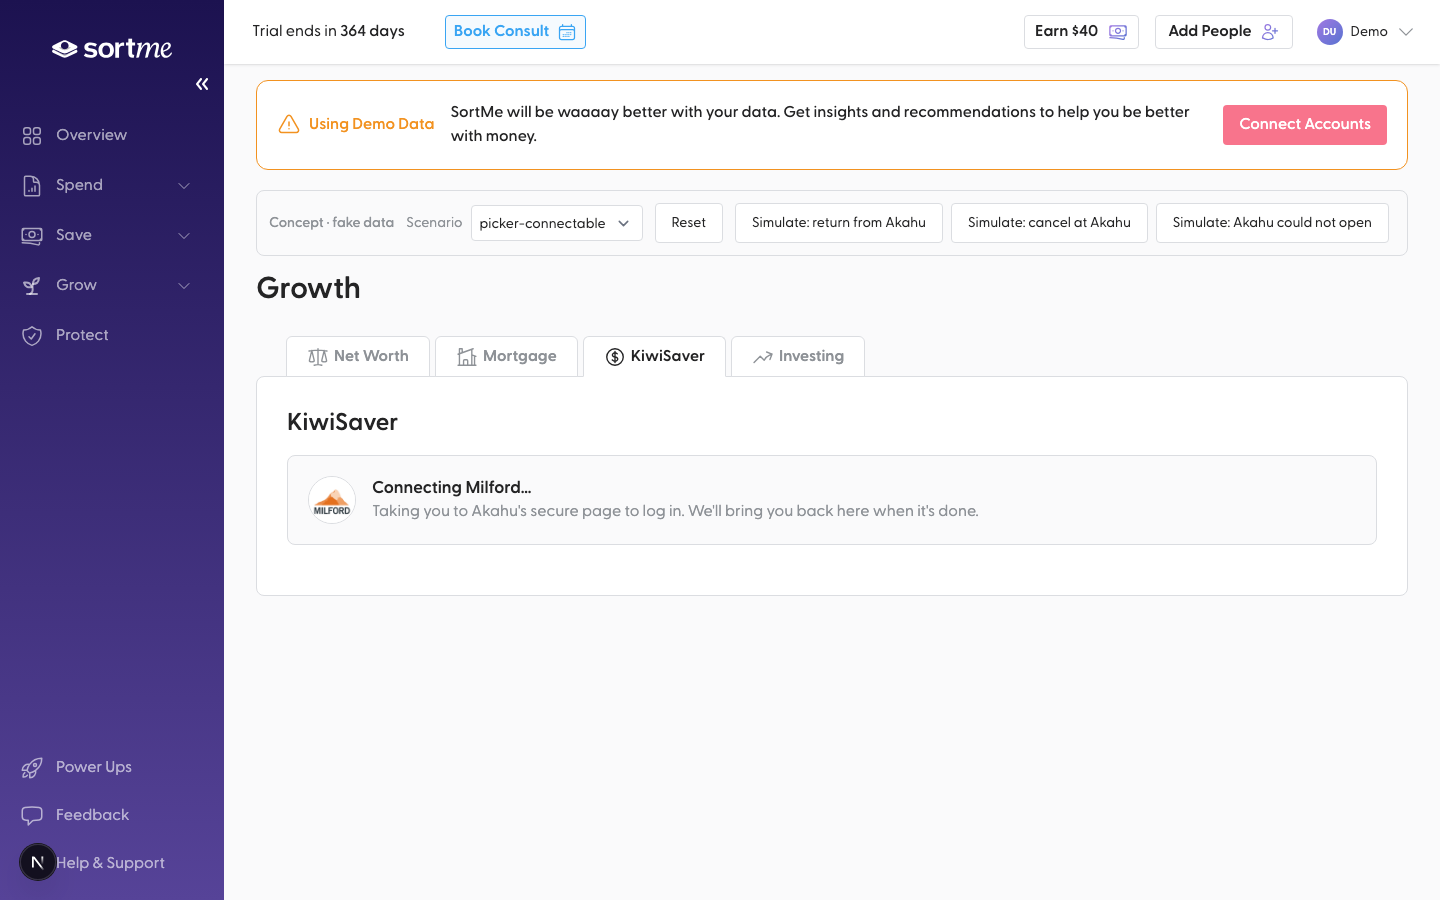Collapse the sidebar with double chevron

pos(202,84)
